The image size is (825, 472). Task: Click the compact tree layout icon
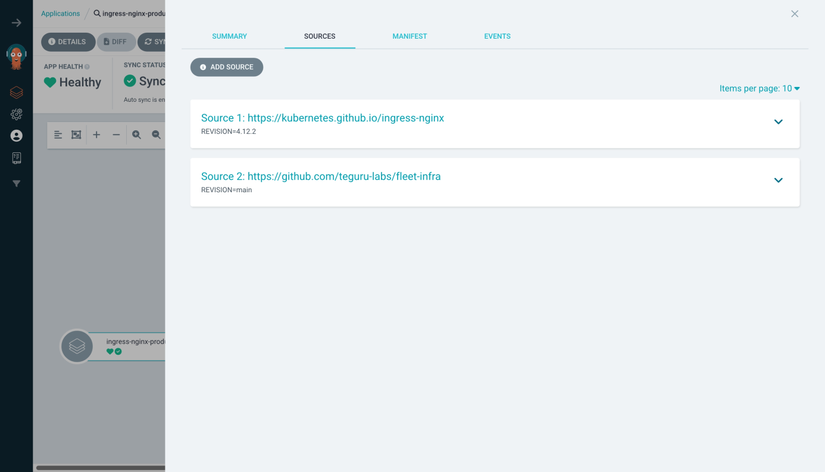tap(58, 135)
